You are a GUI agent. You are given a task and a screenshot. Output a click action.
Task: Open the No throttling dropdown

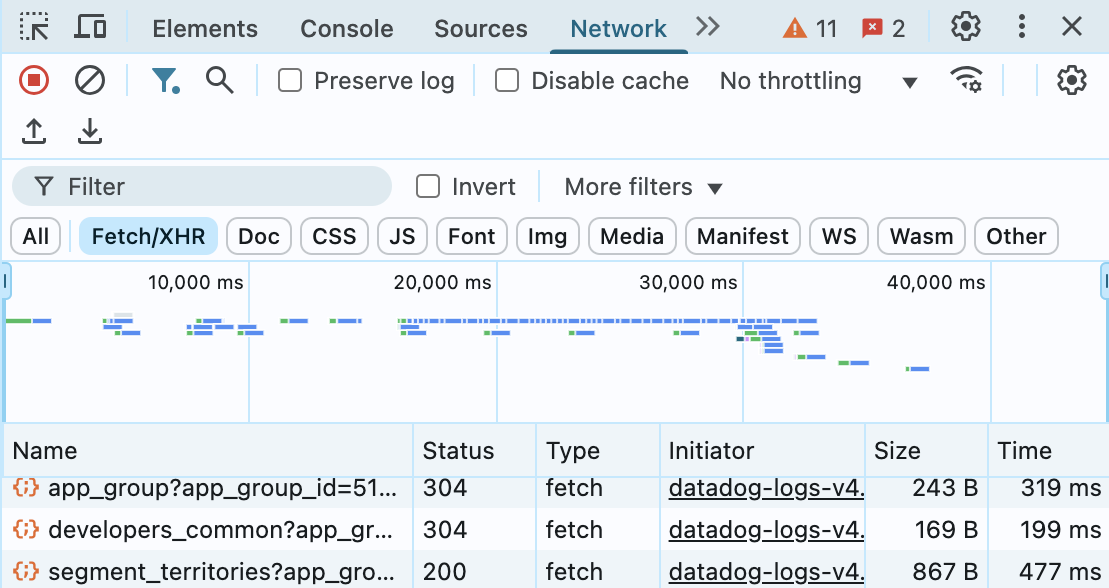click(818, 81)
